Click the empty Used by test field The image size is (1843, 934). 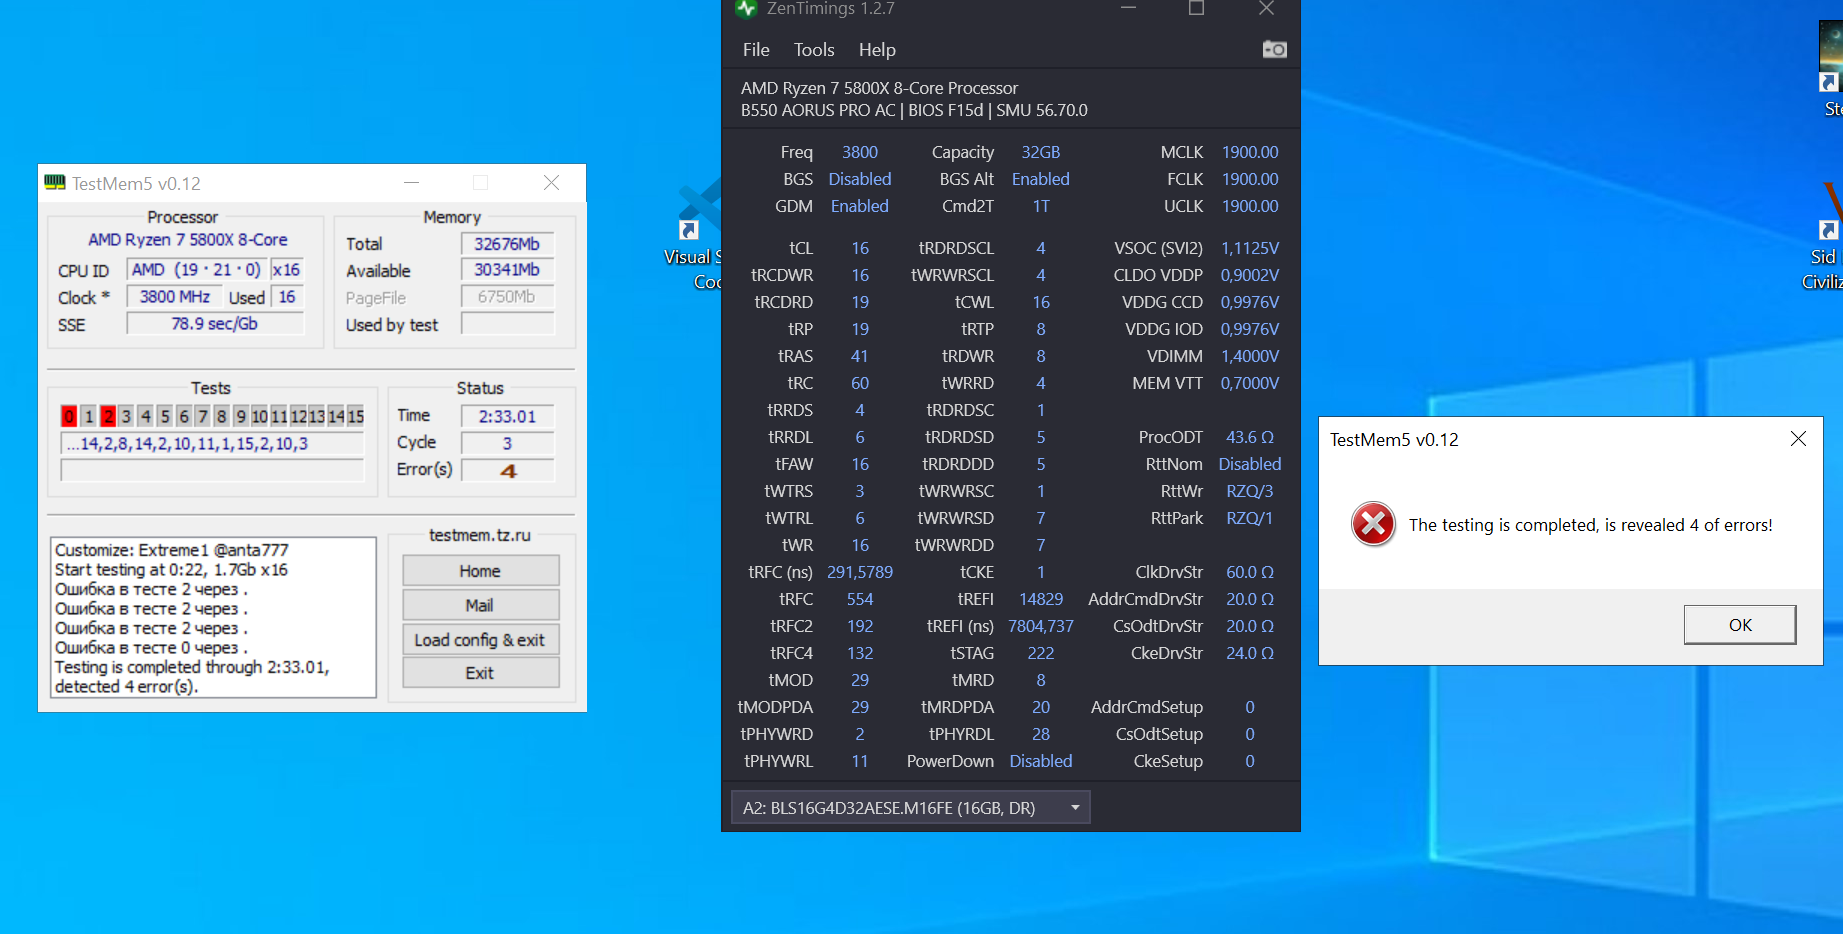tap(507, 324)
